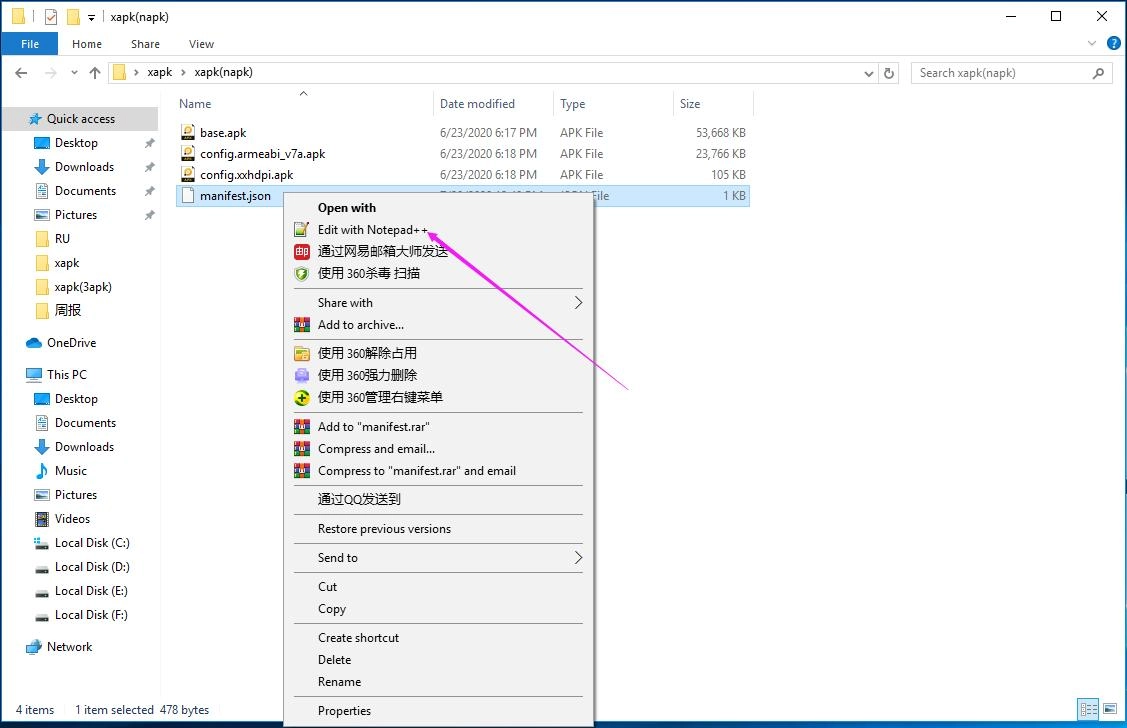Click inside the search xapk(napk) box
This screenshot has height=728, width=1127.
pos(1000,72)
